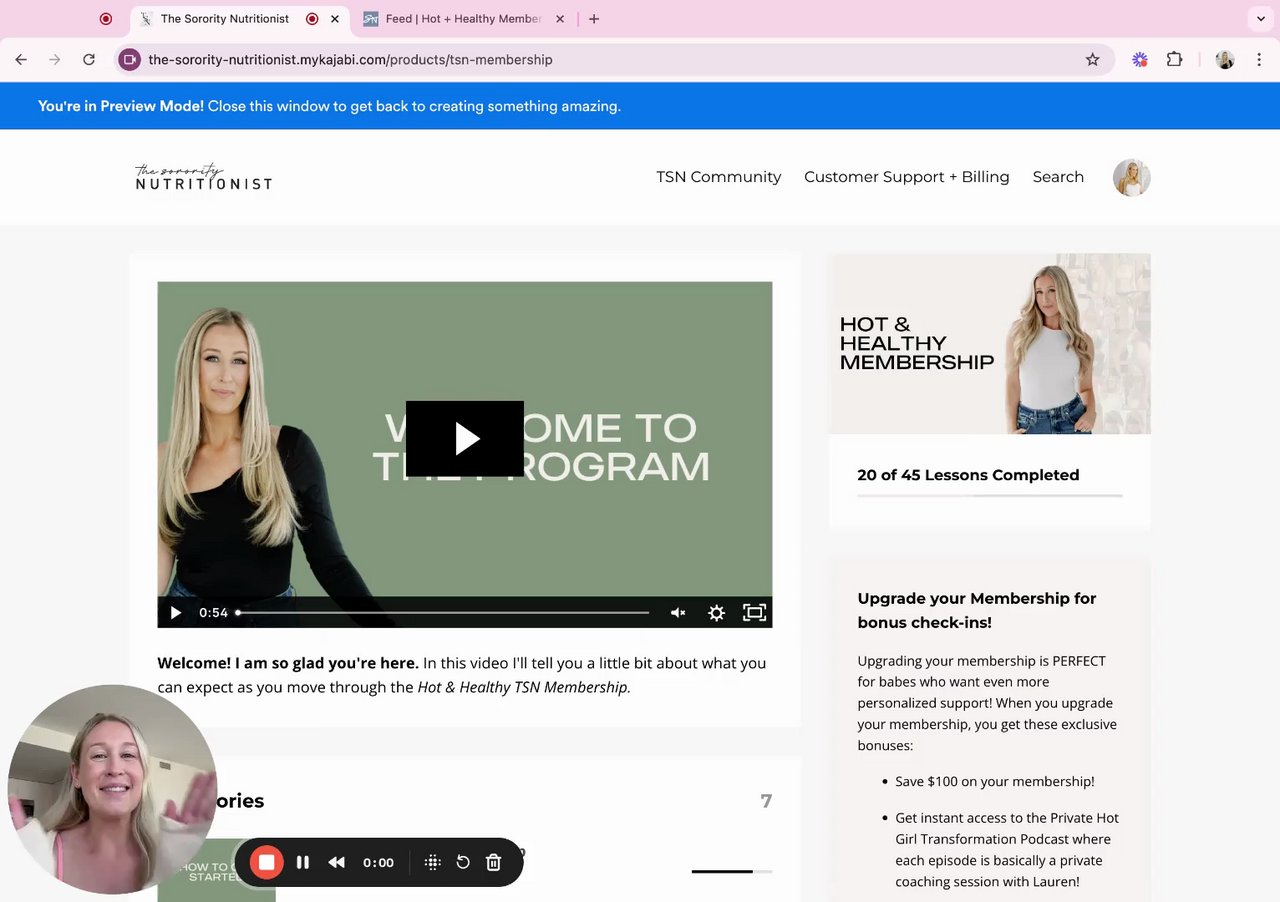View site information icon in address bar
Image resolution: width=1280 pixels, height=902 pixels.
coord(129,60)
